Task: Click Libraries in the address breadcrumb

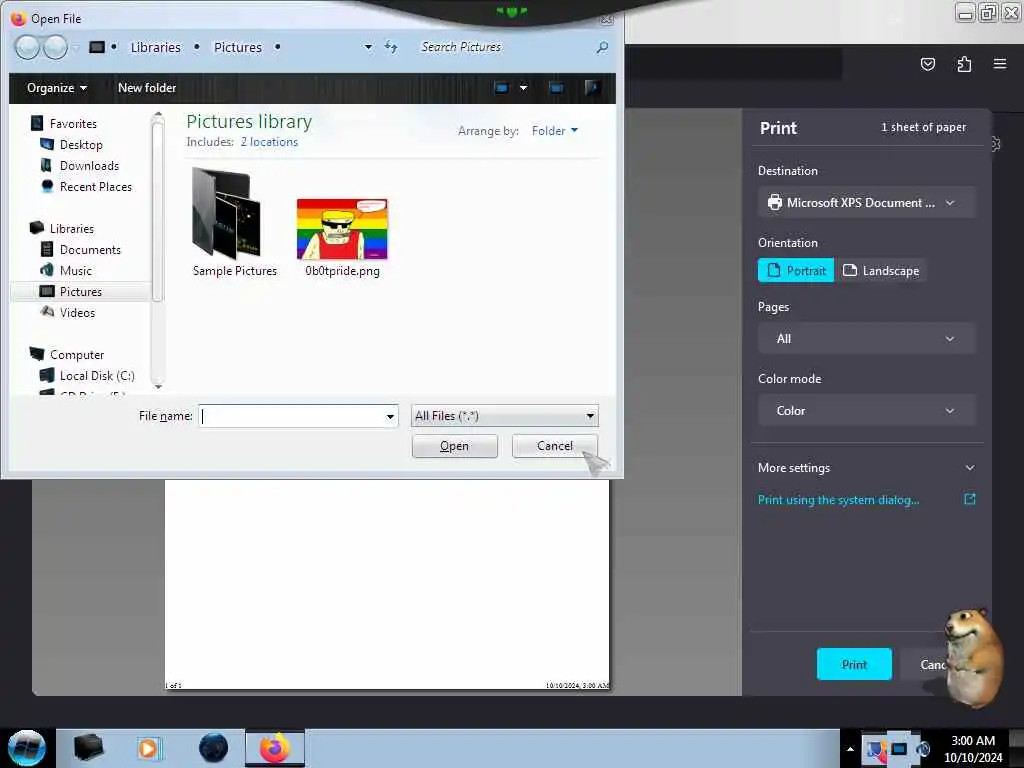Action: [x=155, y=47]
